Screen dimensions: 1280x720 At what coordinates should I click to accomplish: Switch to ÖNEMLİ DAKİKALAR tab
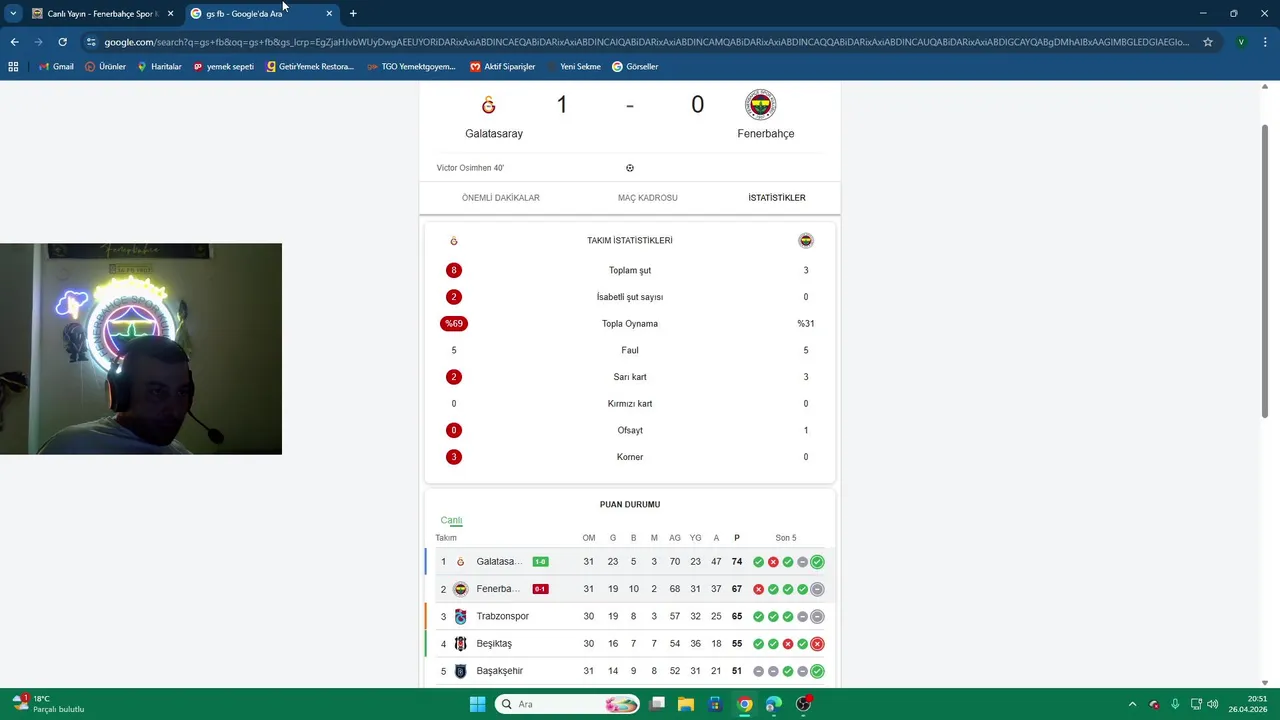tap(501, 198)
